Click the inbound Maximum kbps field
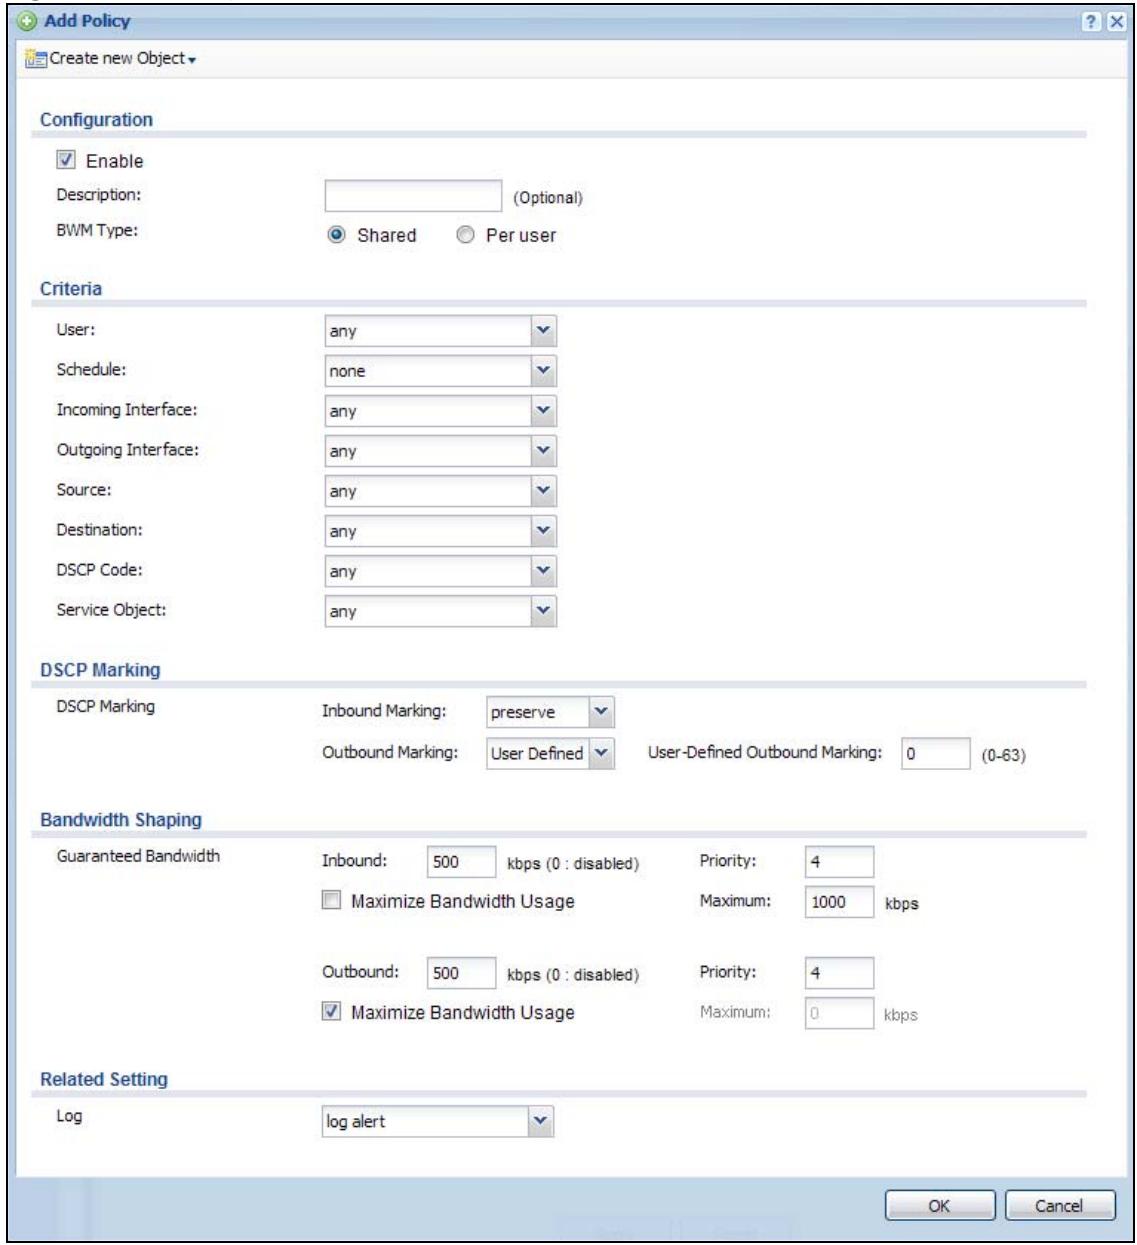 pos(839,902)
